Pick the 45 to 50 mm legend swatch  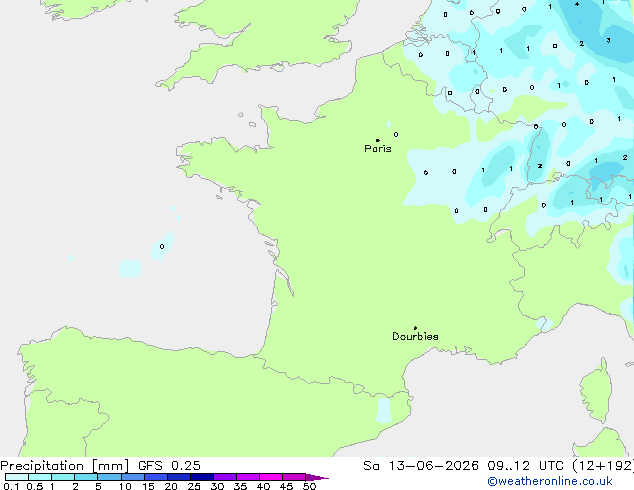pos(294,477)
